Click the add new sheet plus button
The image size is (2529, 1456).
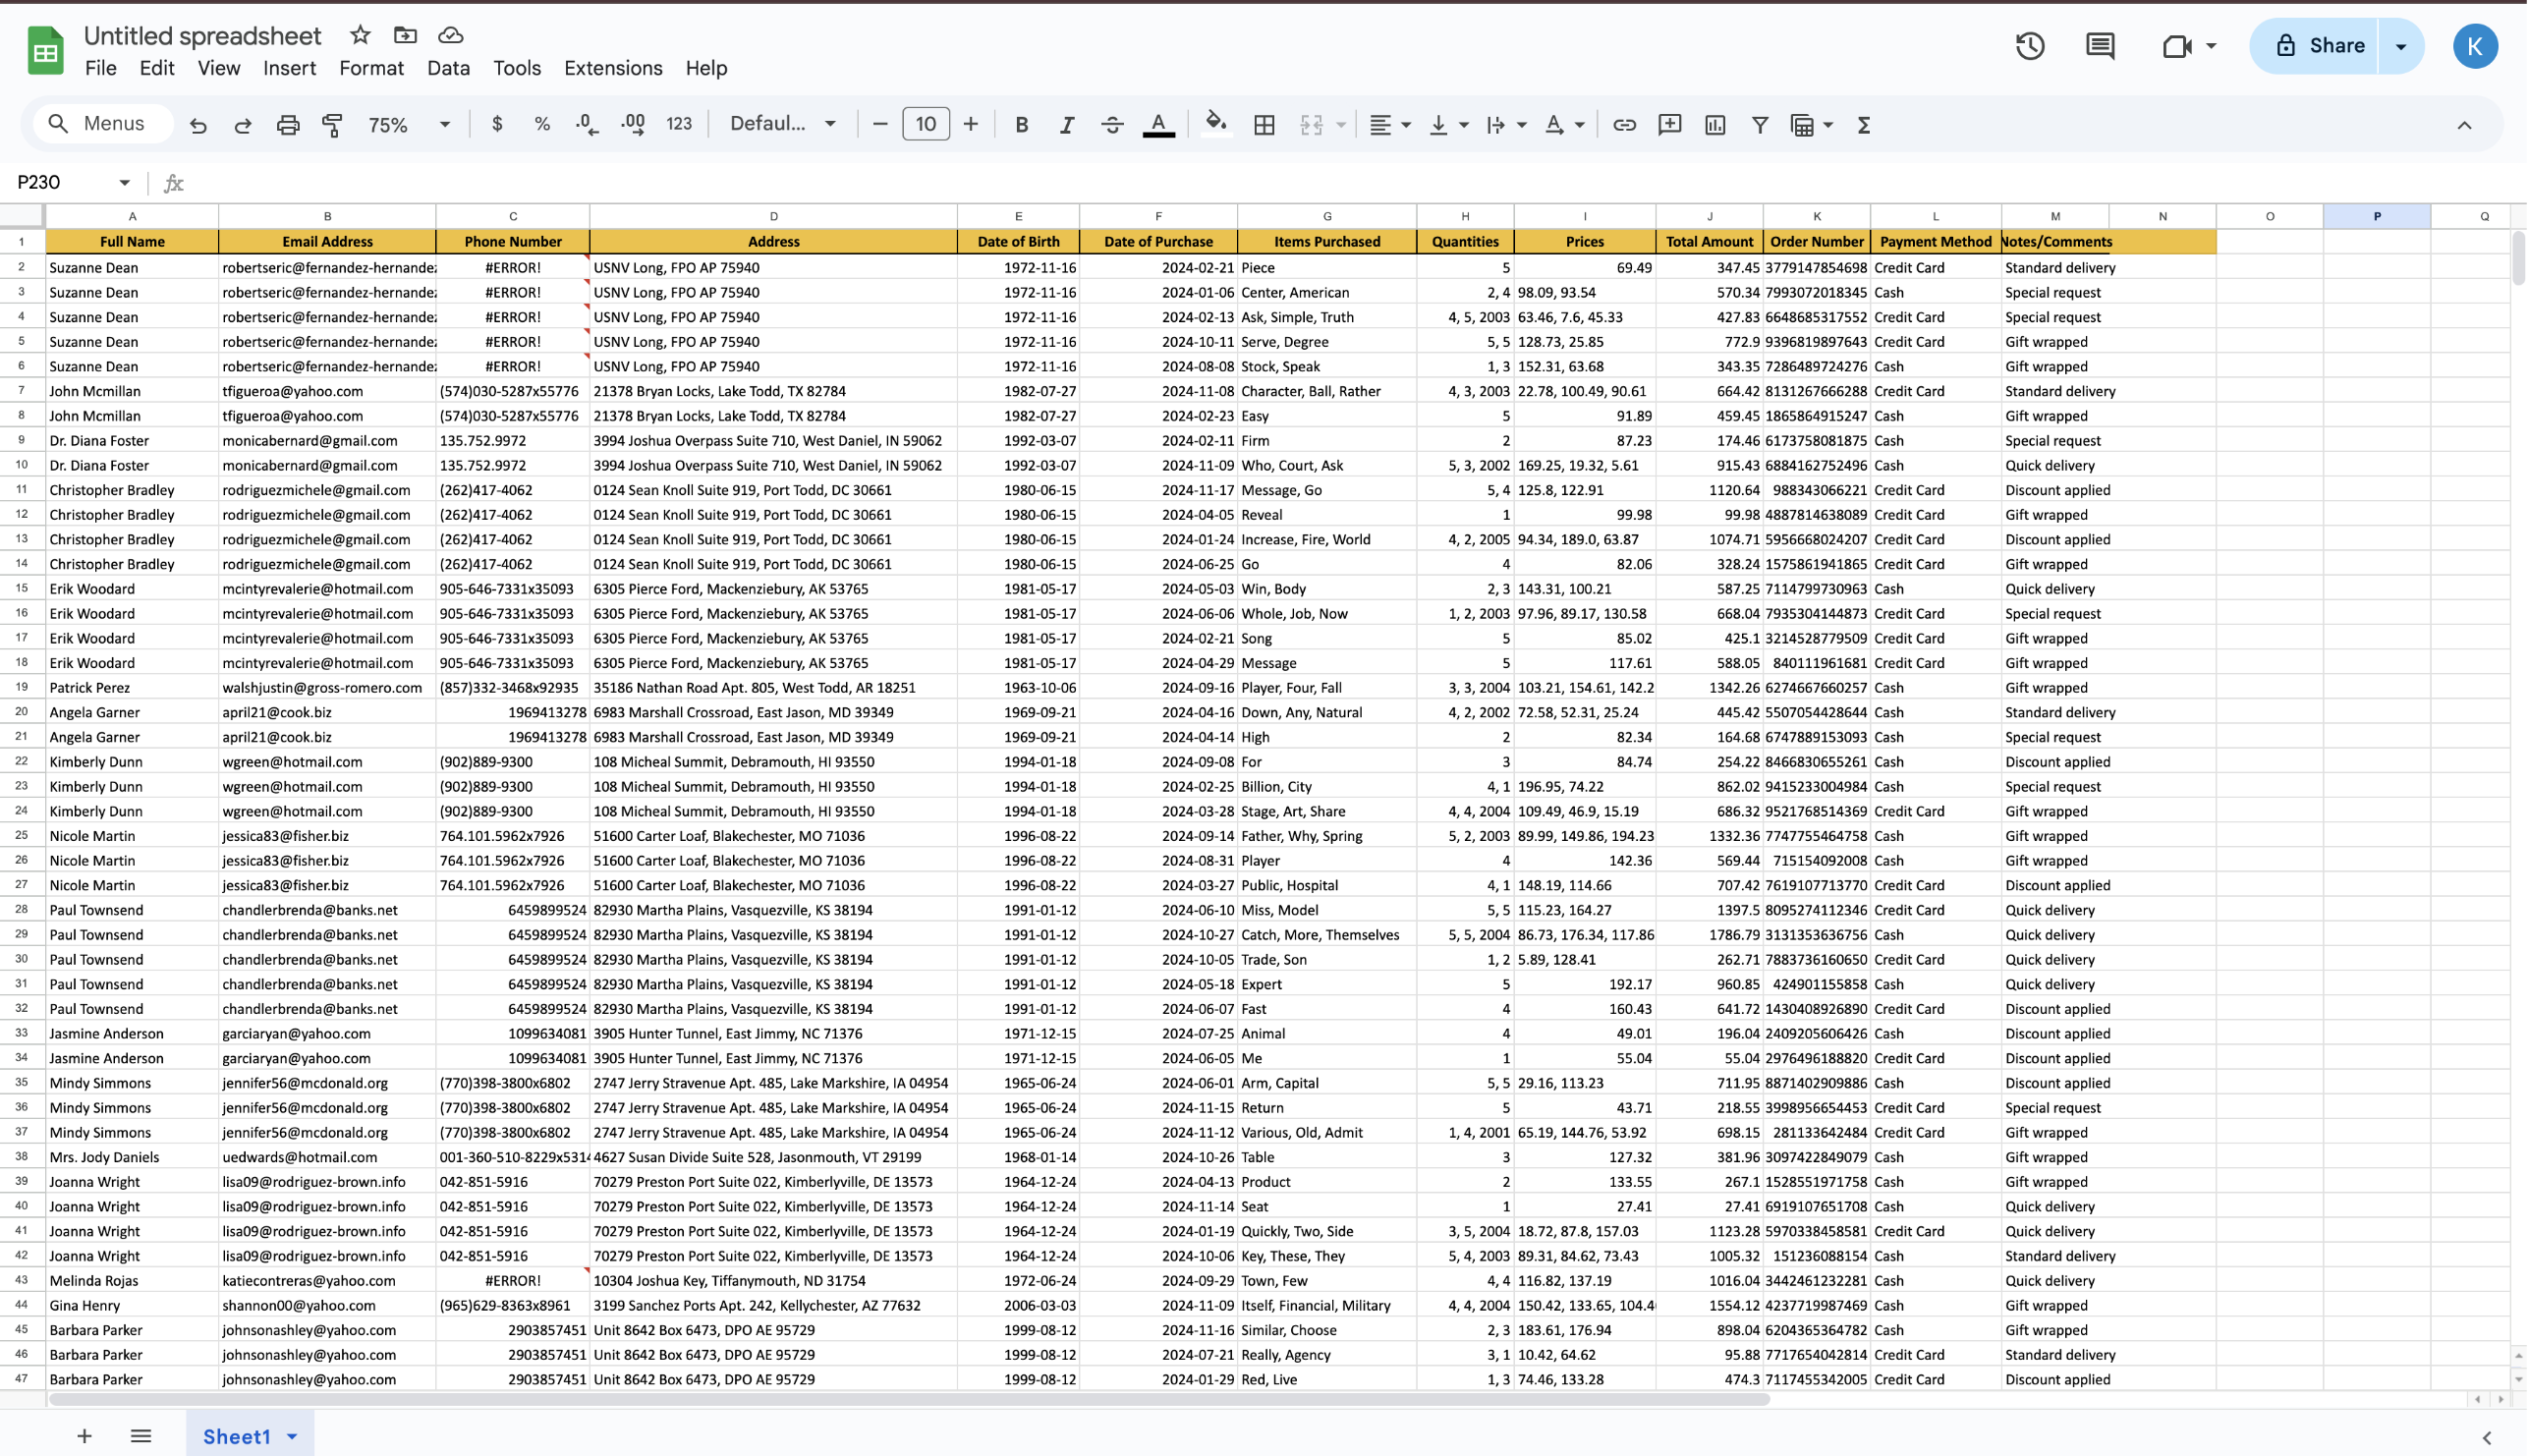84,1437
